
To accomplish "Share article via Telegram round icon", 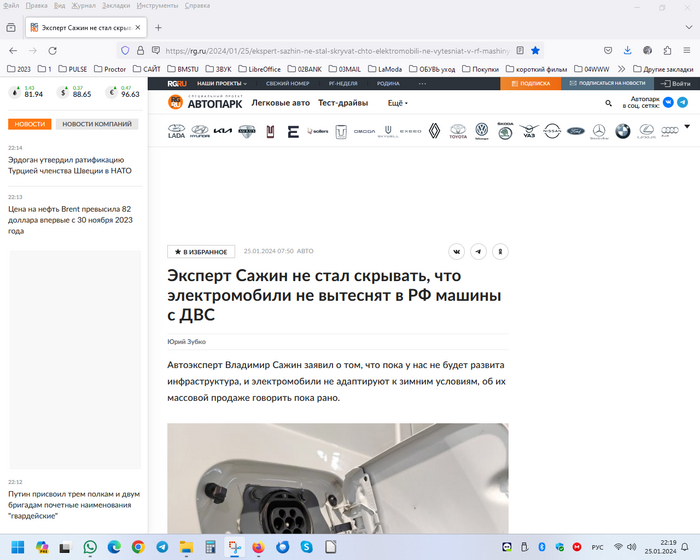I will coord(478,251).
